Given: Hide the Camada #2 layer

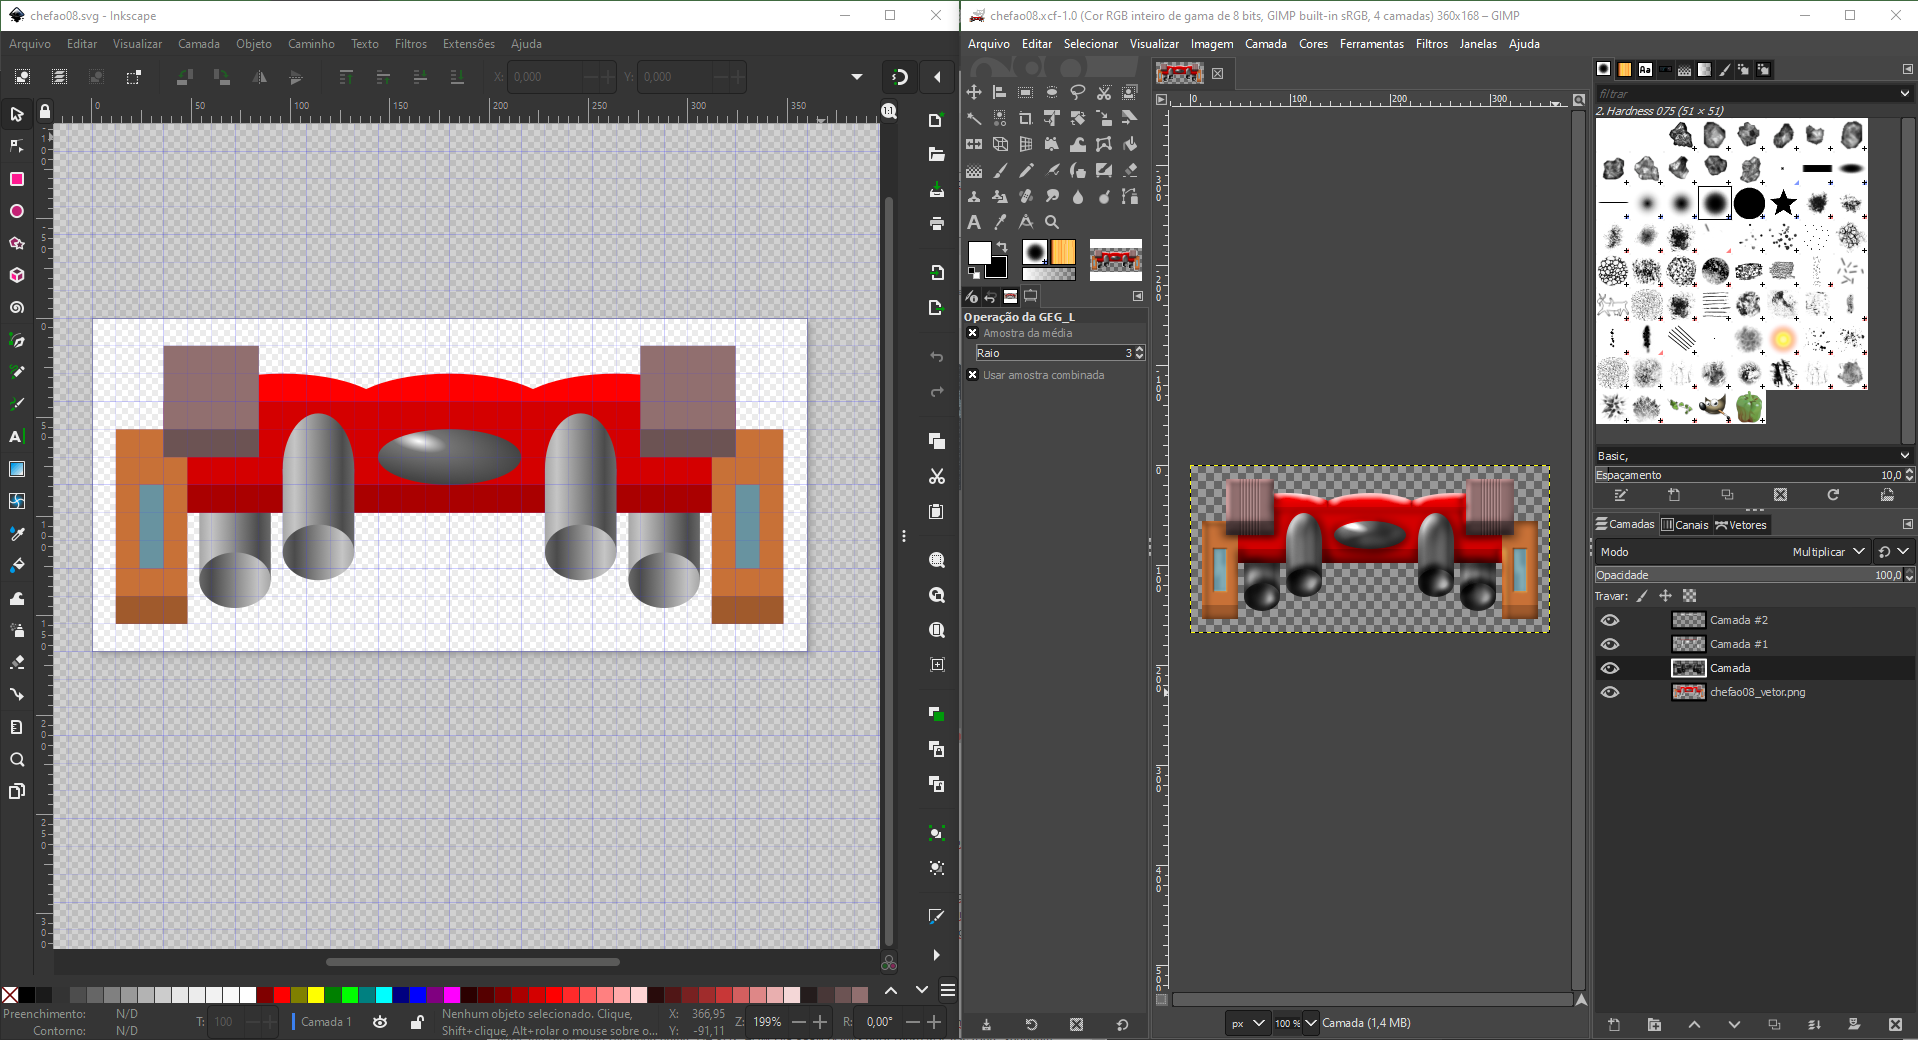Looking at the screenshot, I should (1610, 620).
